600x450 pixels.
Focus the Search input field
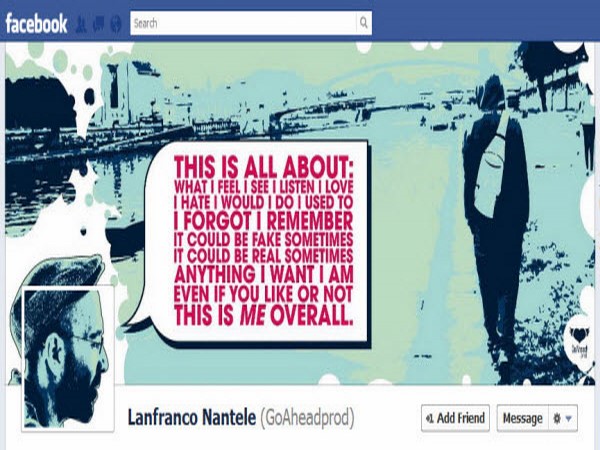pos(243,23)
